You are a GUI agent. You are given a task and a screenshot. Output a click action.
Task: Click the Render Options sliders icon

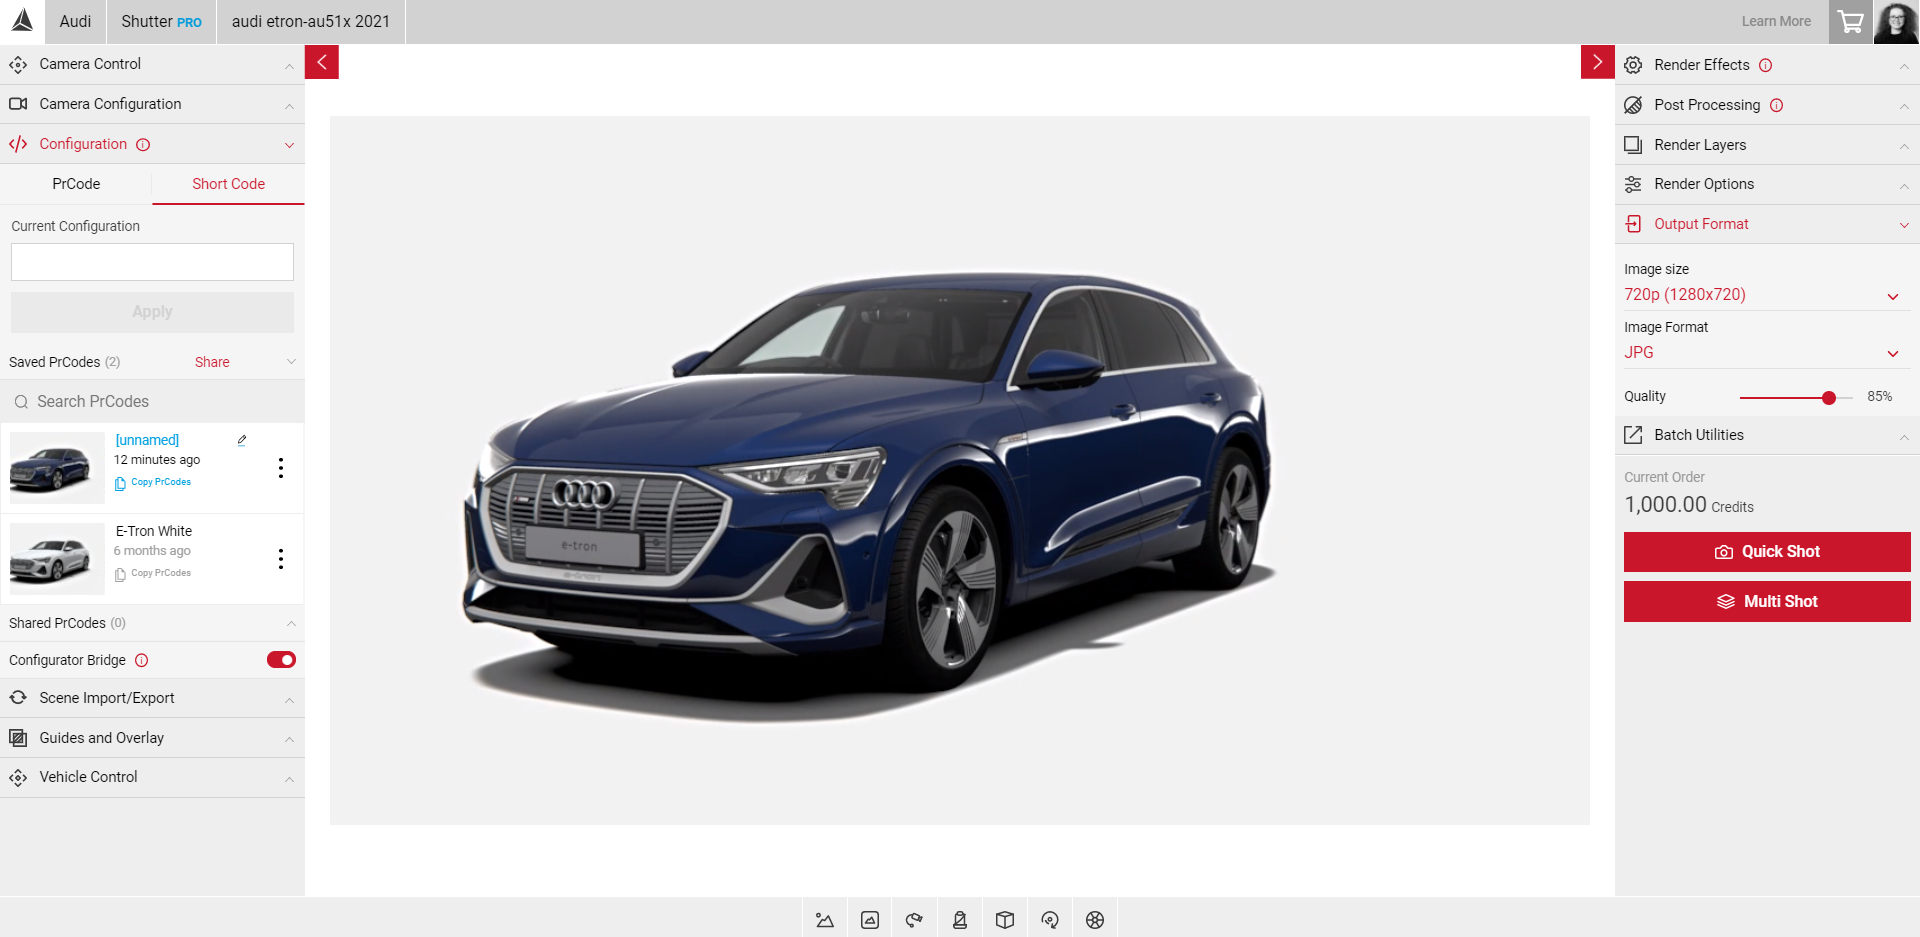1633,184
